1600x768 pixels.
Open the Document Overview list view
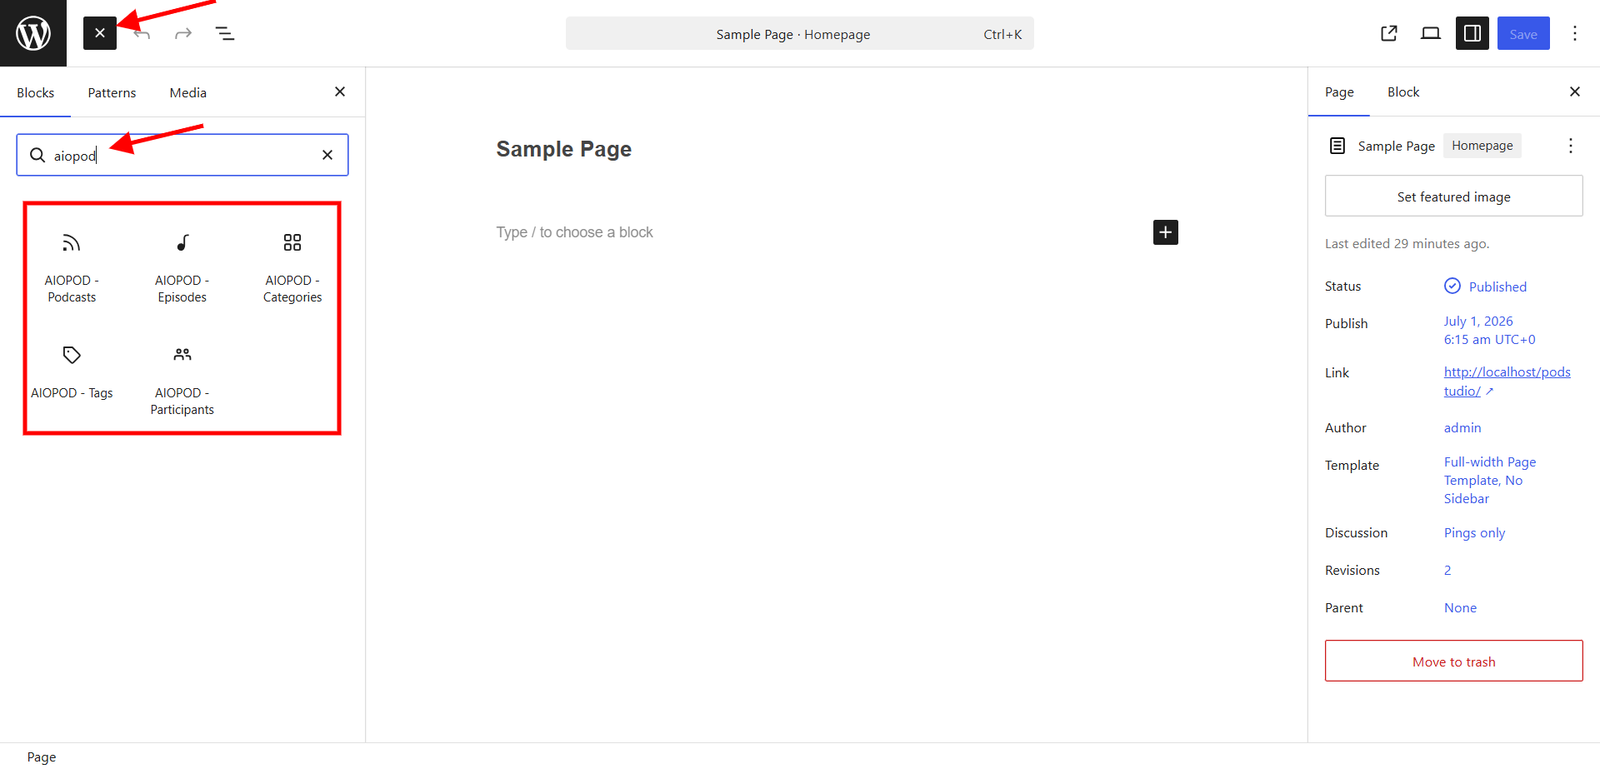pos(225,34)
